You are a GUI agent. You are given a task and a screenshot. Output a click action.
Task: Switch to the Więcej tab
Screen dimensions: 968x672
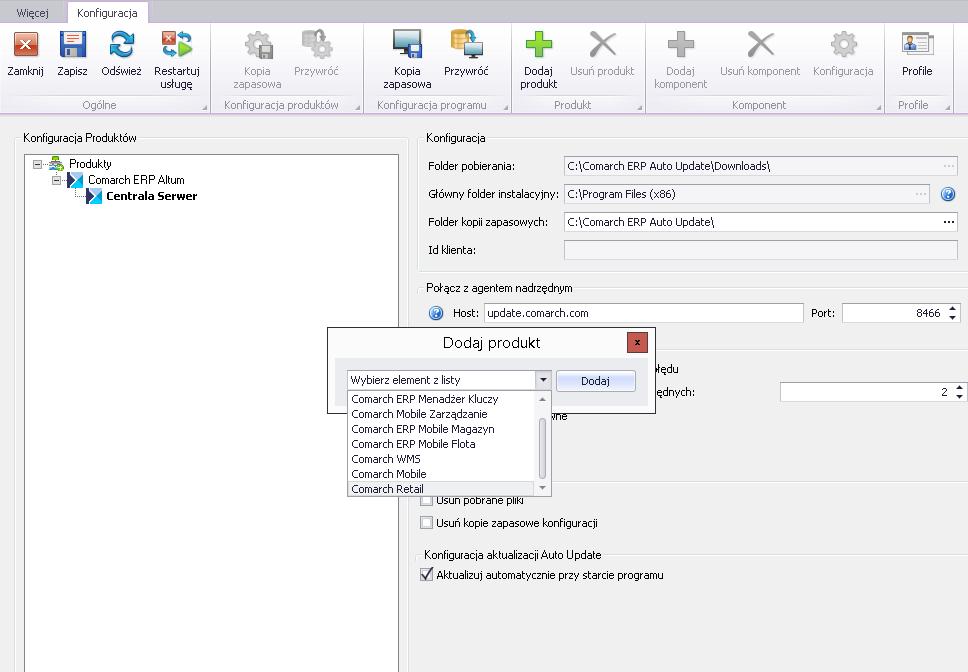[x=33, y=13]
